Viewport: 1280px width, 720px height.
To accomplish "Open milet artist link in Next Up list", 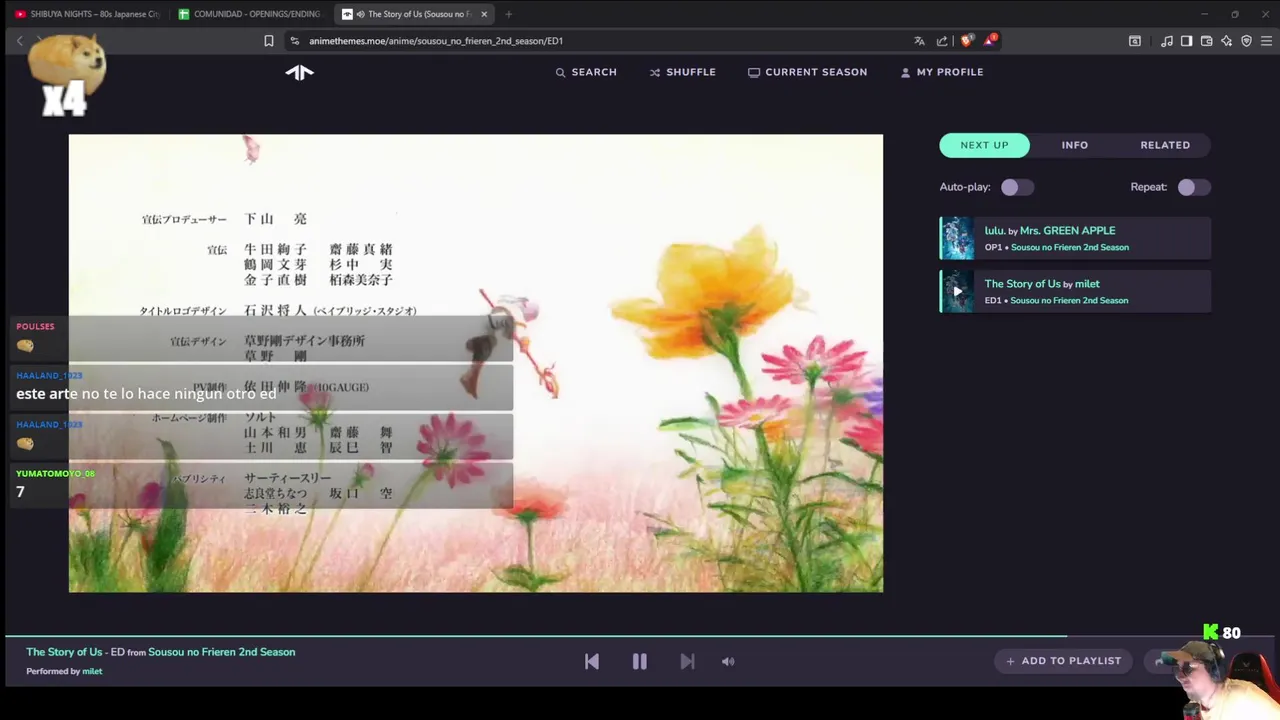I will click(x=1087, y=283).
